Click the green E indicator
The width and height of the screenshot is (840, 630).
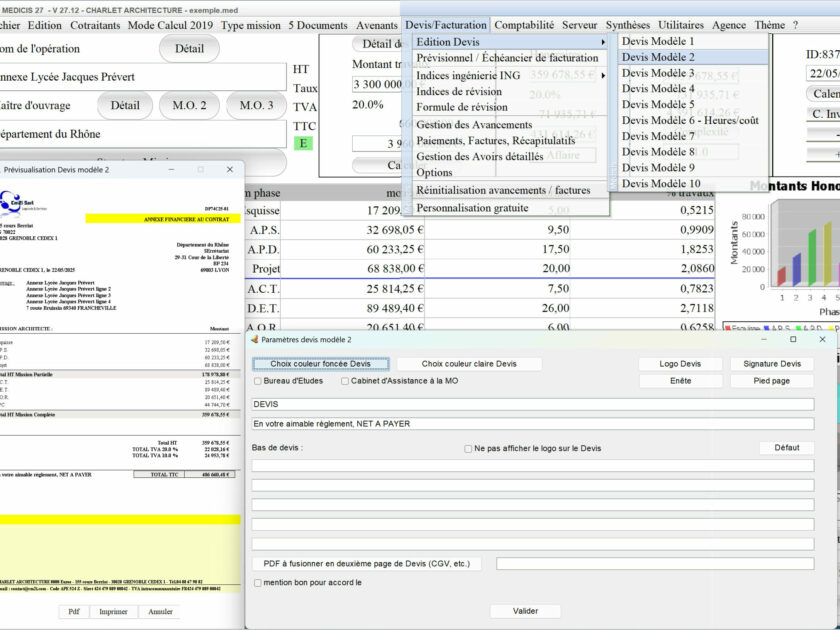pyautogui.click(x=303, y=143)
